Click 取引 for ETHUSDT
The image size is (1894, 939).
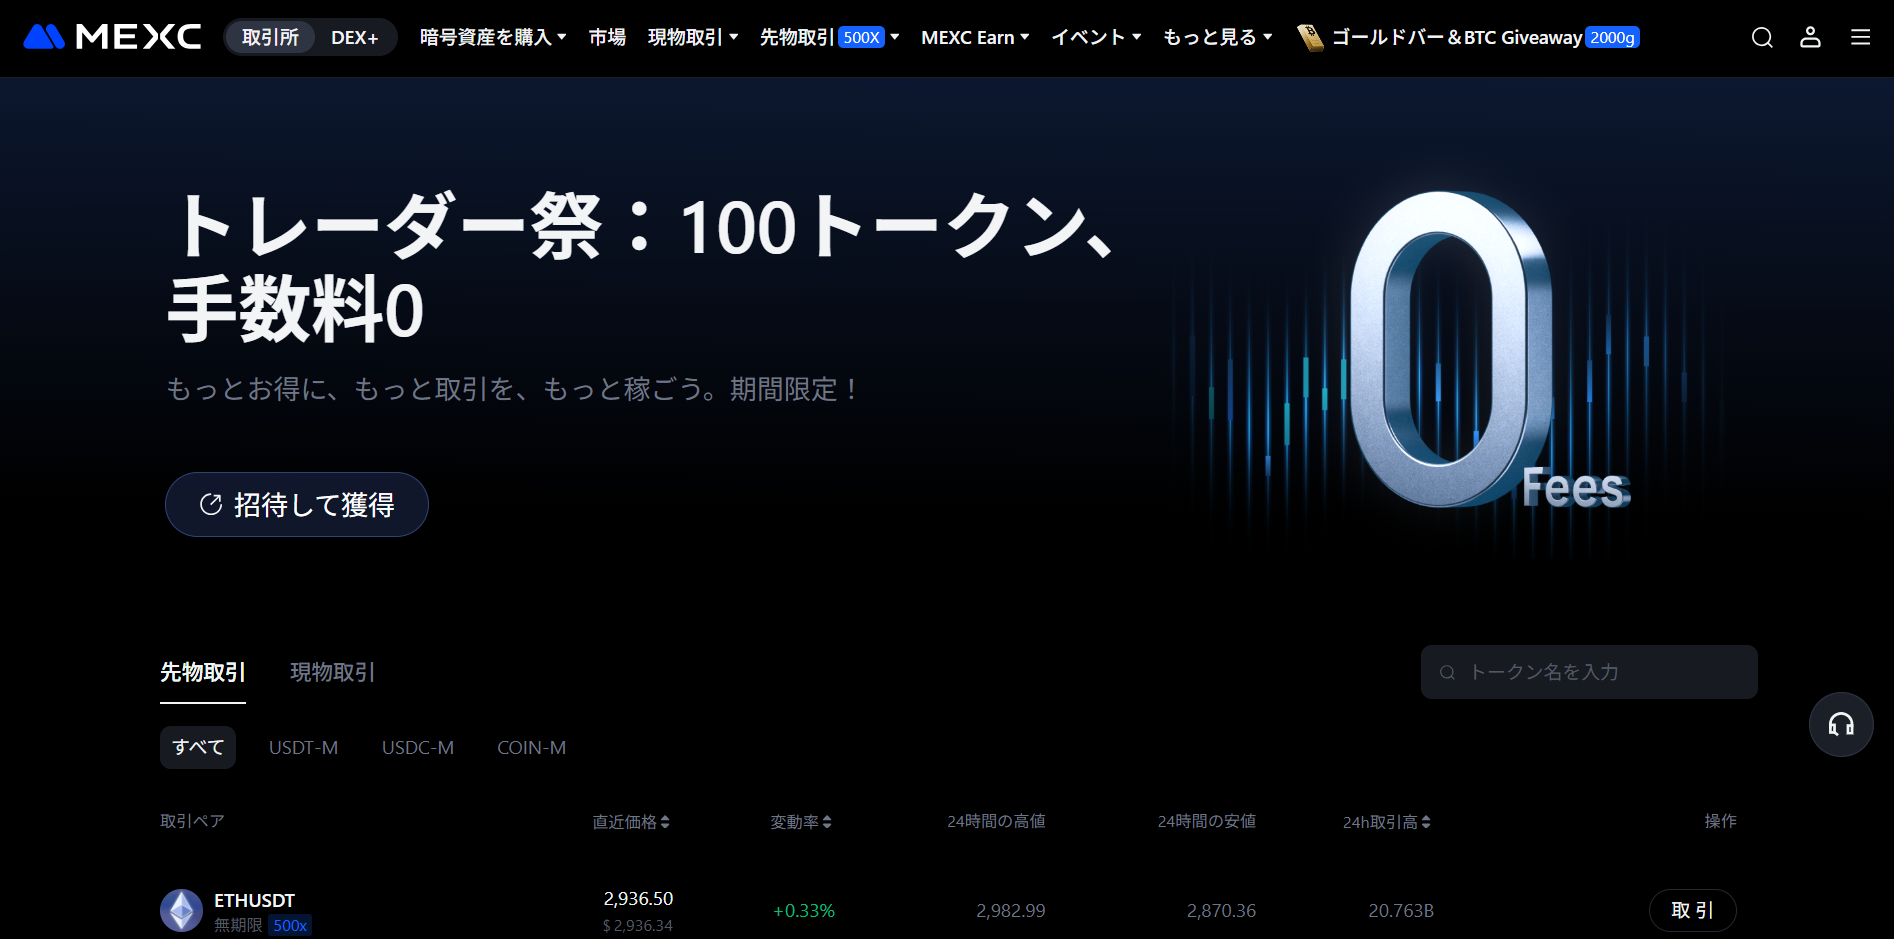[1692, 910]
